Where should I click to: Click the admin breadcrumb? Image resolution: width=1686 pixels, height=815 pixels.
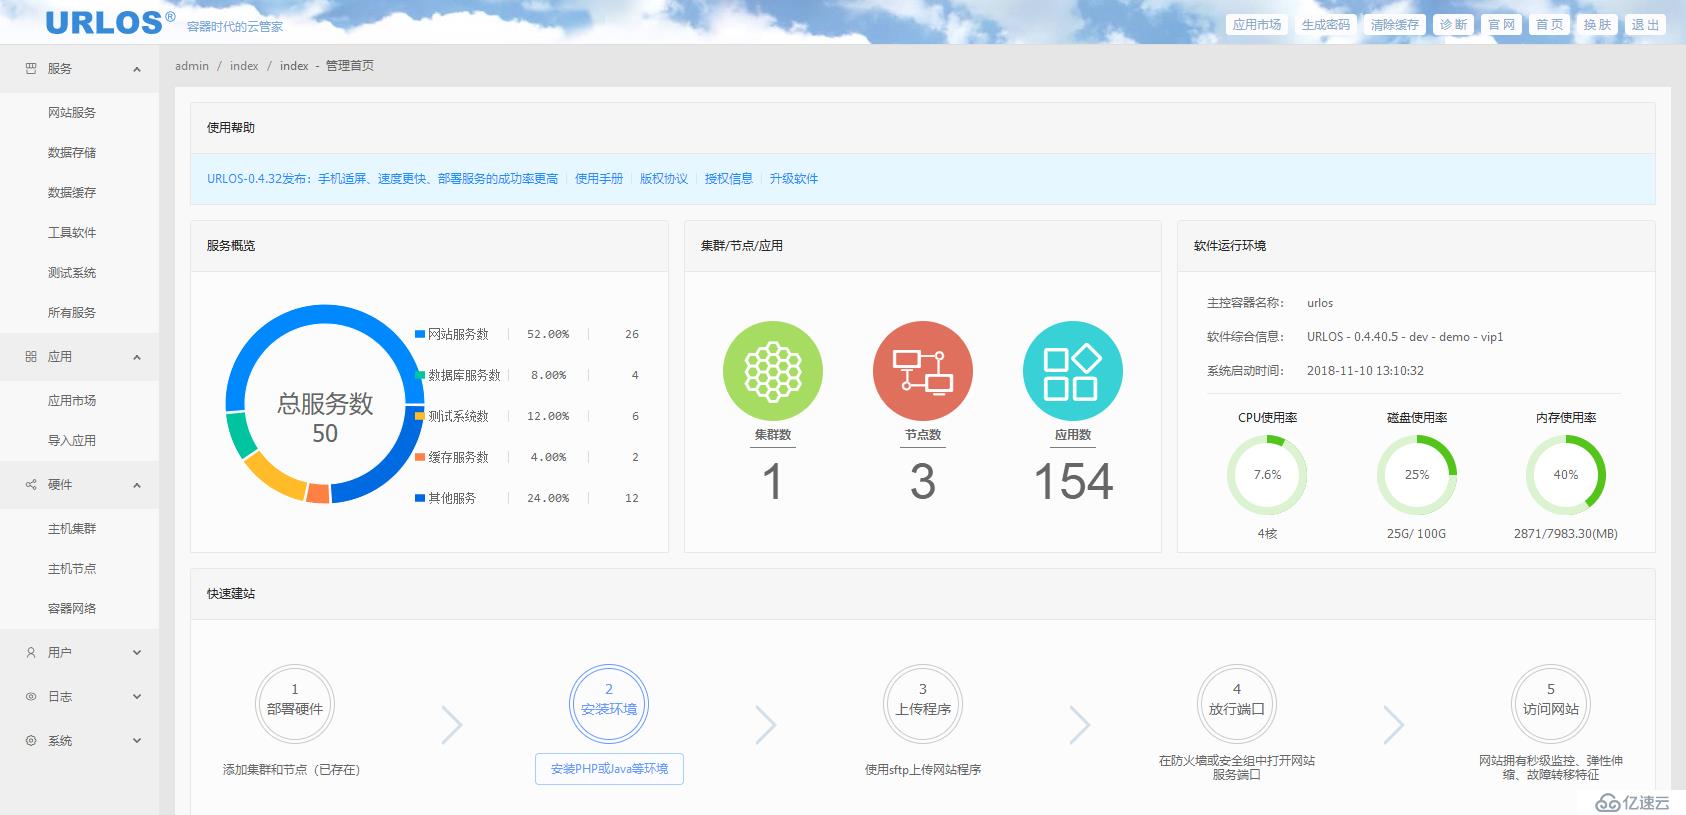click(x=192, y=66)
